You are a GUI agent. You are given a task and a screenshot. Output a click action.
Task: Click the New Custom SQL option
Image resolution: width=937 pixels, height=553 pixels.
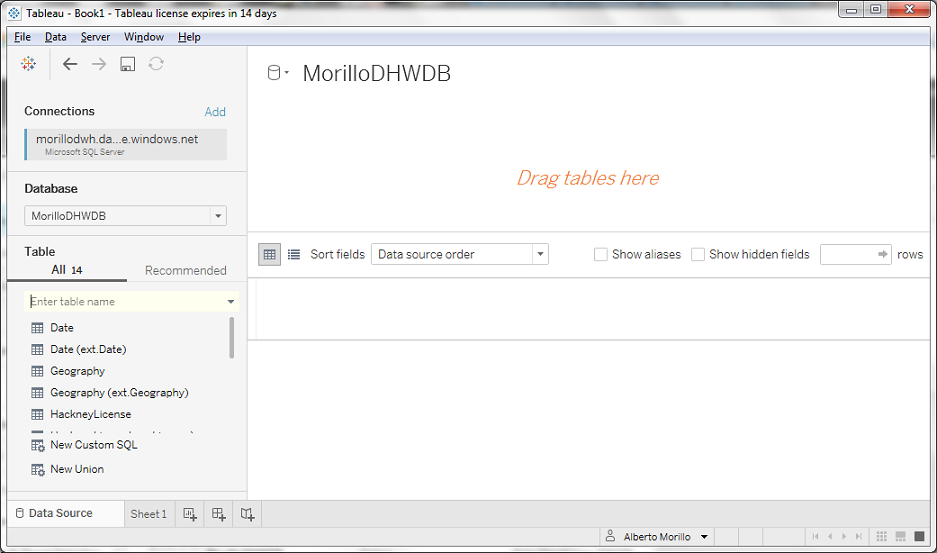[94, 445]
